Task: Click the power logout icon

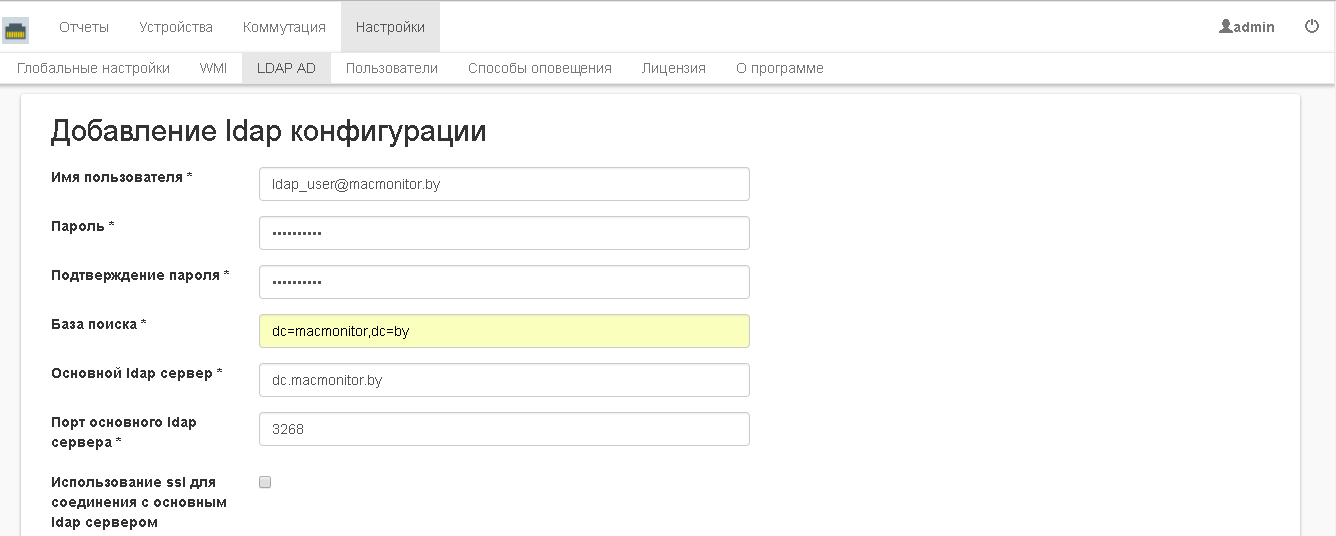Action: tap(1312, 27)
